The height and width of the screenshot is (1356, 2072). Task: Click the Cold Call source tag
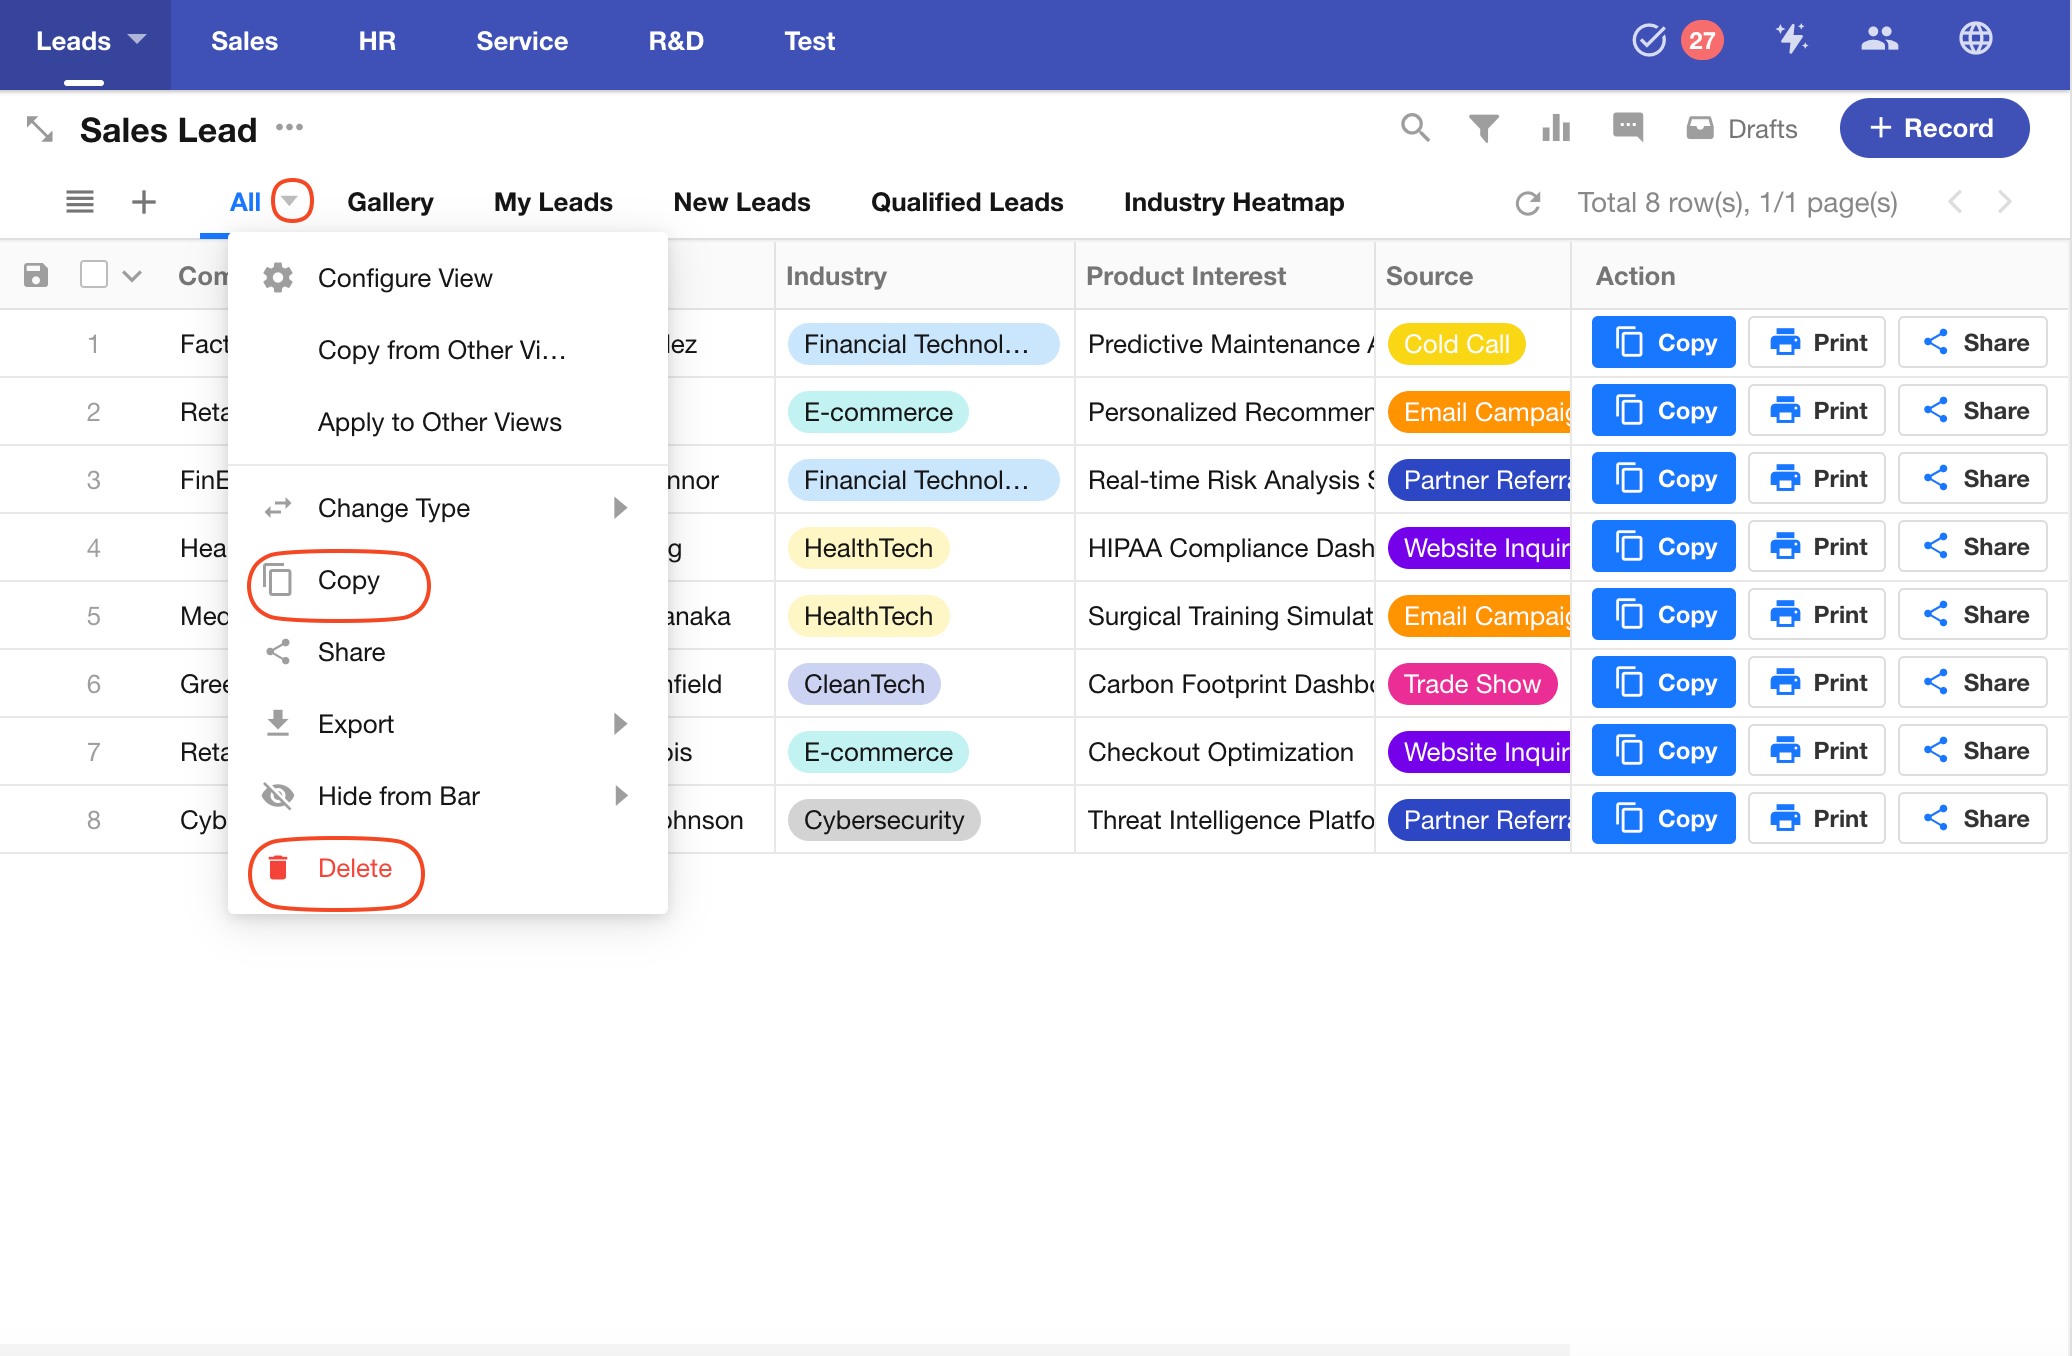pyautogui.click(x=1456, y=344)
